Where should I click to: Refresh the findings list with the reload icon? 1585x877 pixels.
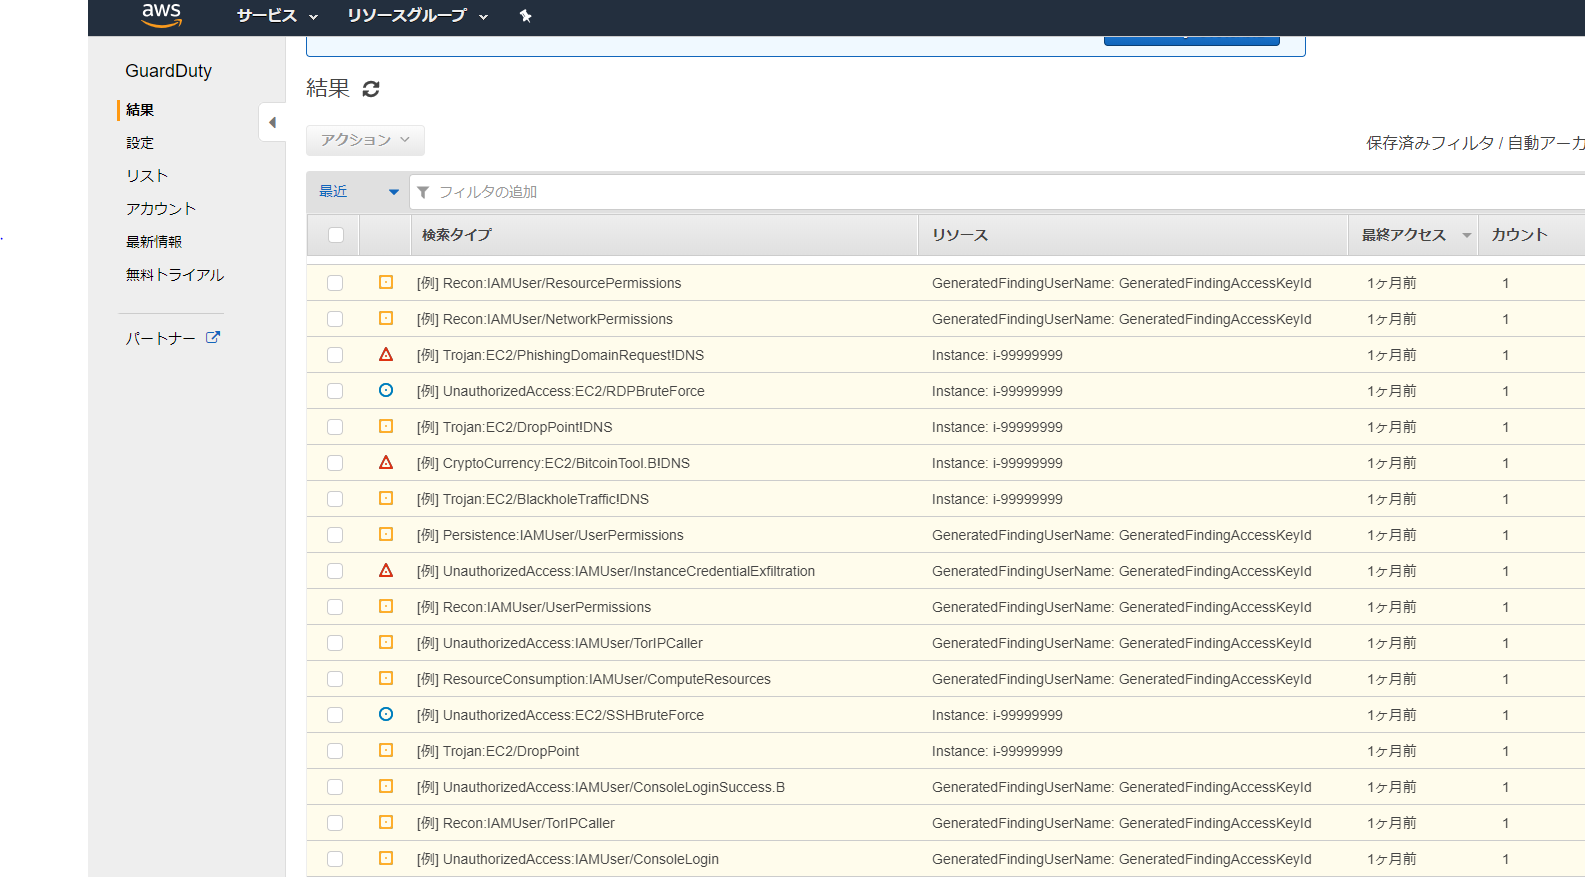click(371, 89)
